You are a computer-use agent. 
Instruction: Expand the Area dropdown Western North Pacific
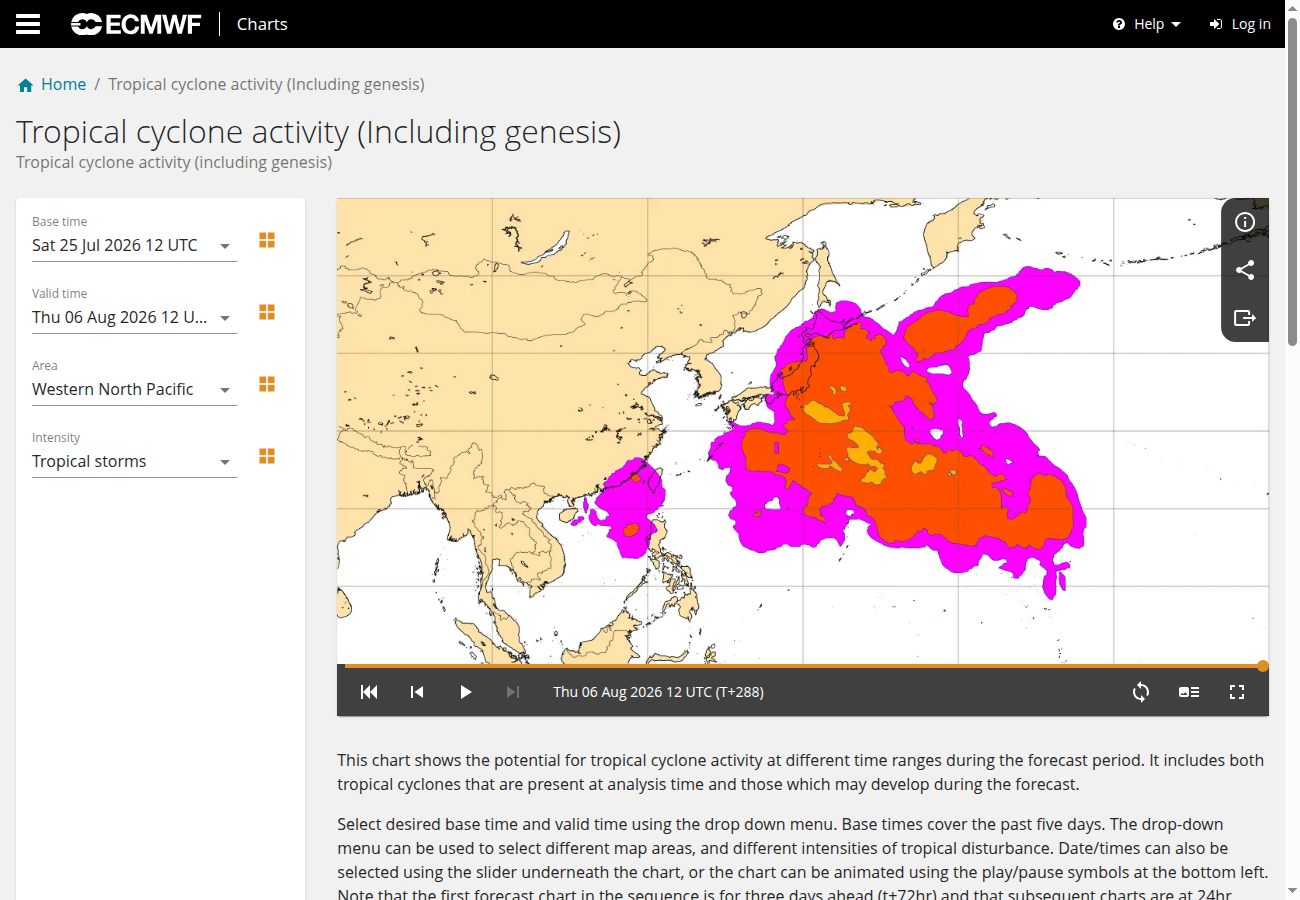pyautogui.click(x=134, y=389)
